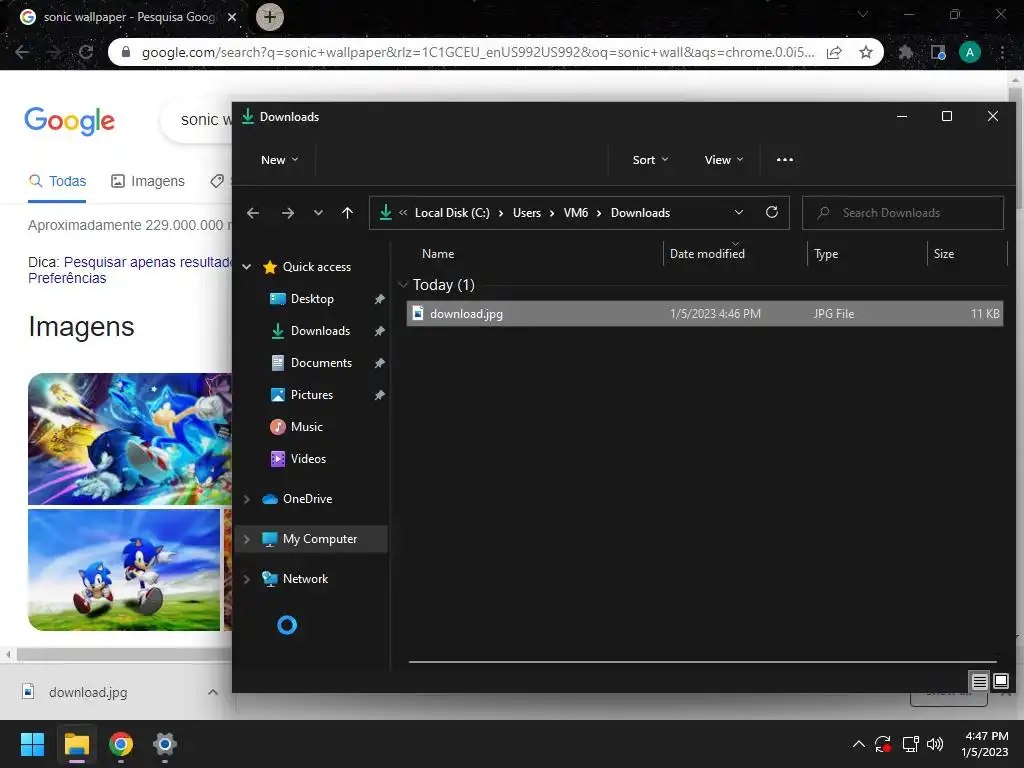Click VM6 in the address path

[x=576, y=213]
